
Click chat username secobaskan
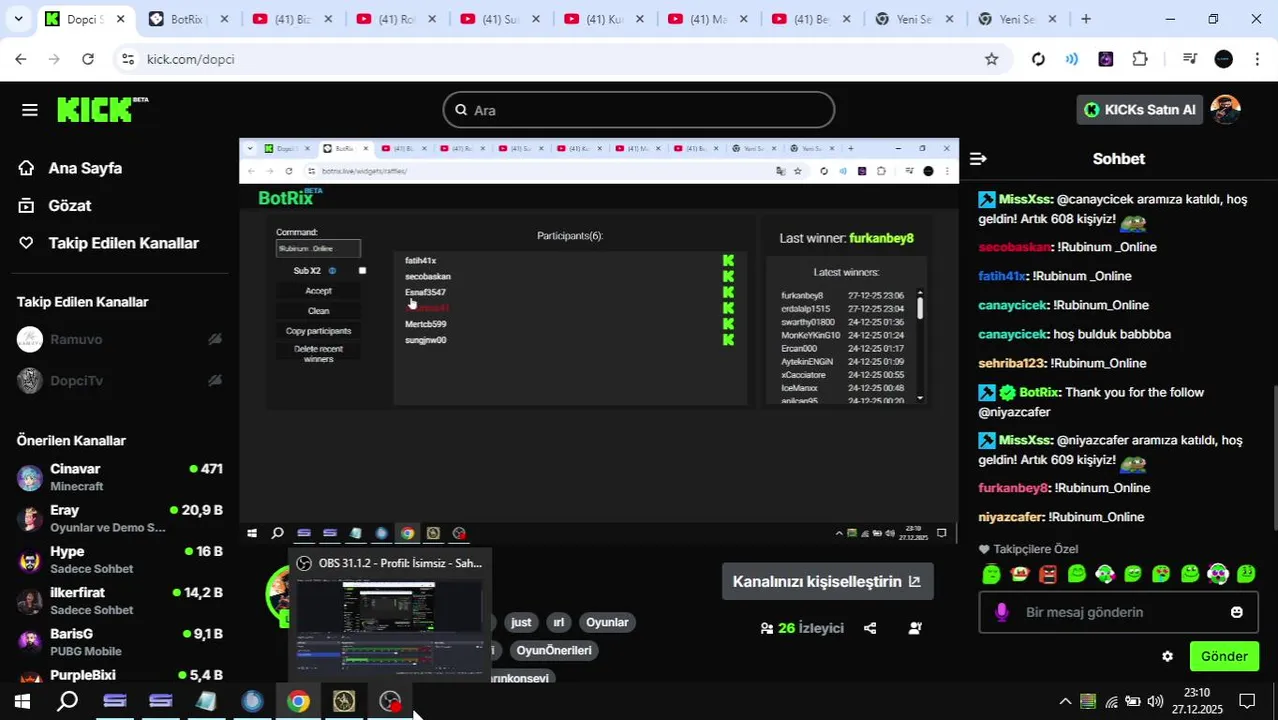coord(1014,247)
